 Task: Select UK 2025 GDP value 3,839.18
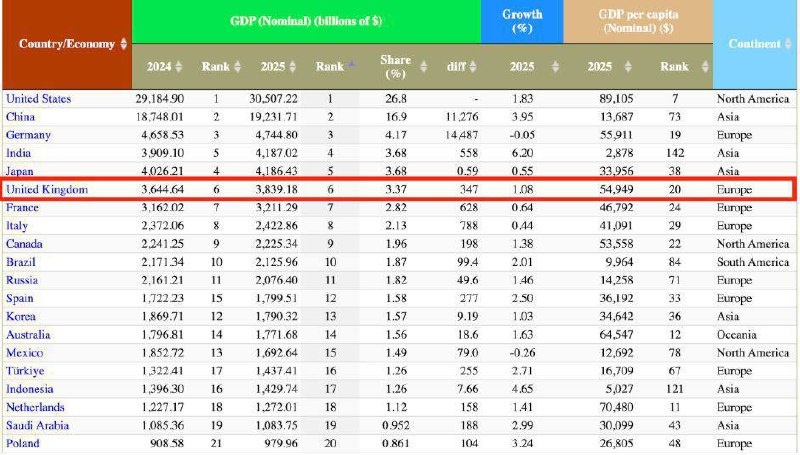coord(276,190)
